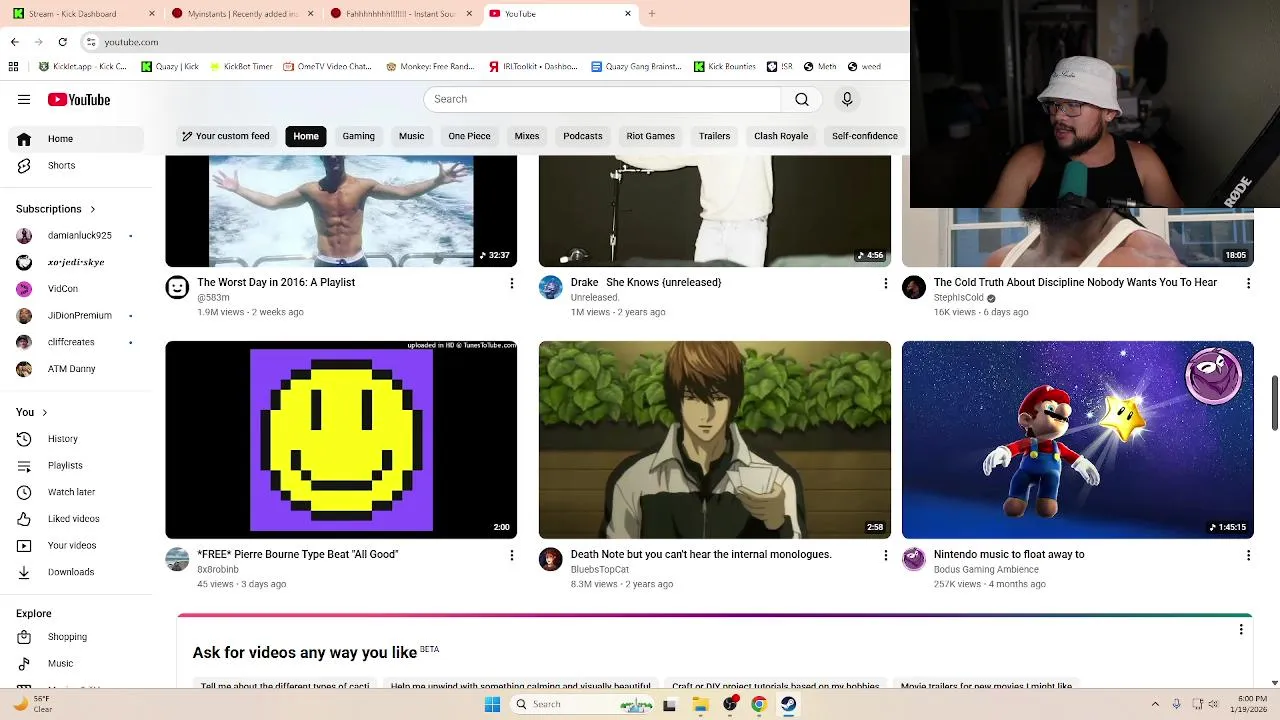Switch to Myinstants browser tab
This screenshot has width=1280, height=720.
(240, 14)
